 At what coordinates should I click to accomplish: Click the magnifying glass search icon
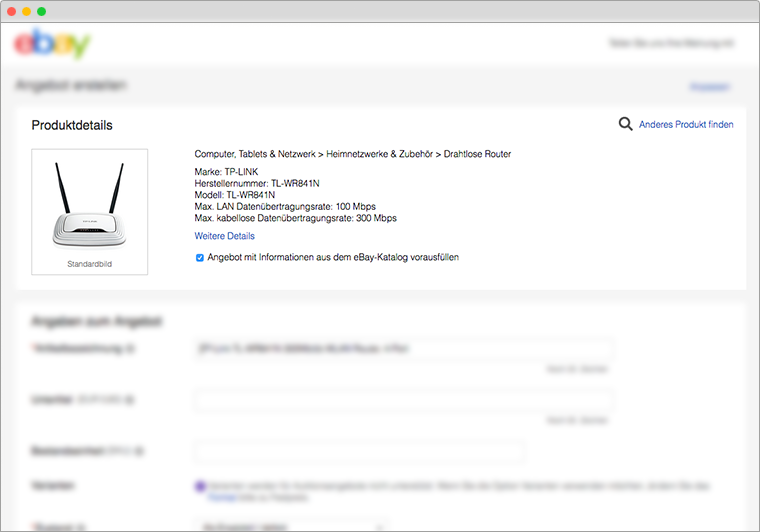(626, 124)
